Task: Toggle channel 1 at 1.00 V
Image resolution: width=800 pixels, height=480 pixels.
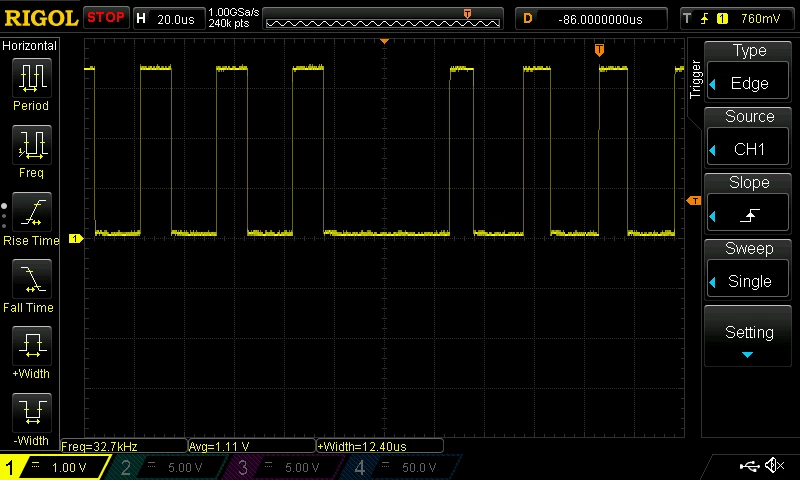Action: (55, 467)
